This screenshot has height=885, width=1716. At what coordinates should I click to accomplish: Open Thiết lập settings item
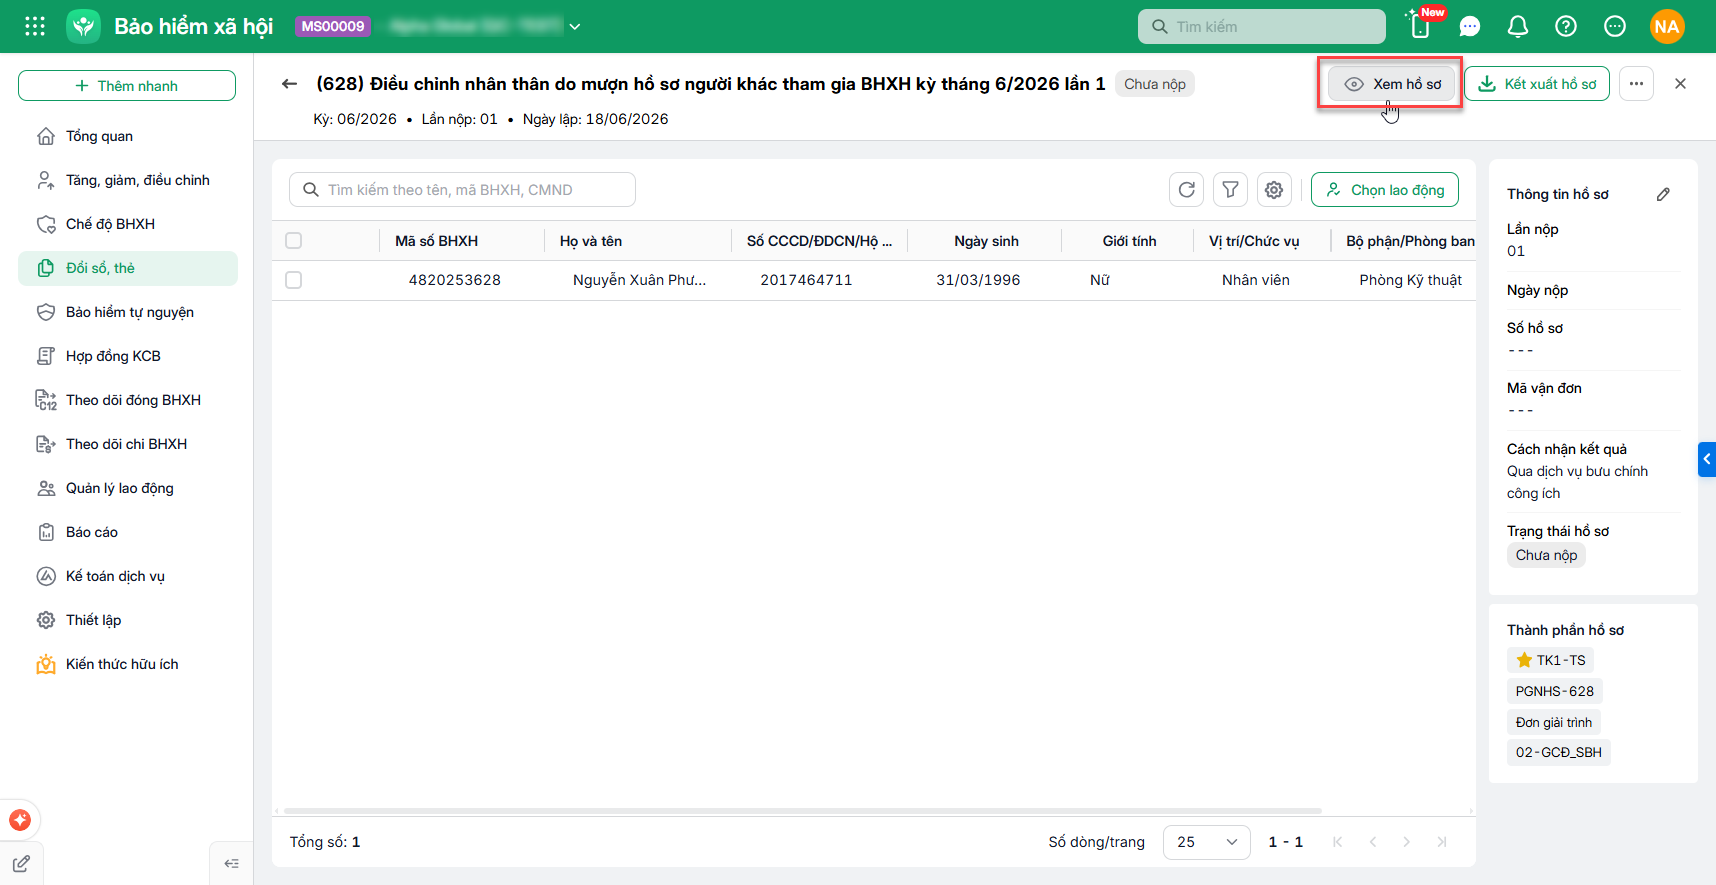[x=128, y=620]
